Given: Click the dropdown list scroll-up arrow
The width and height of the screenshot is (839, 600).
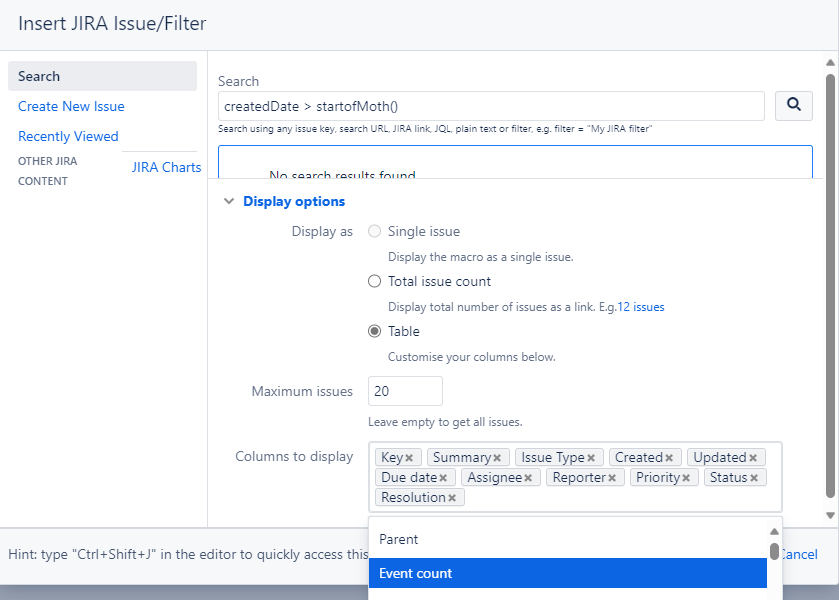Looking at the screenshot, I should pyautogui.click(x=774, y=531).
